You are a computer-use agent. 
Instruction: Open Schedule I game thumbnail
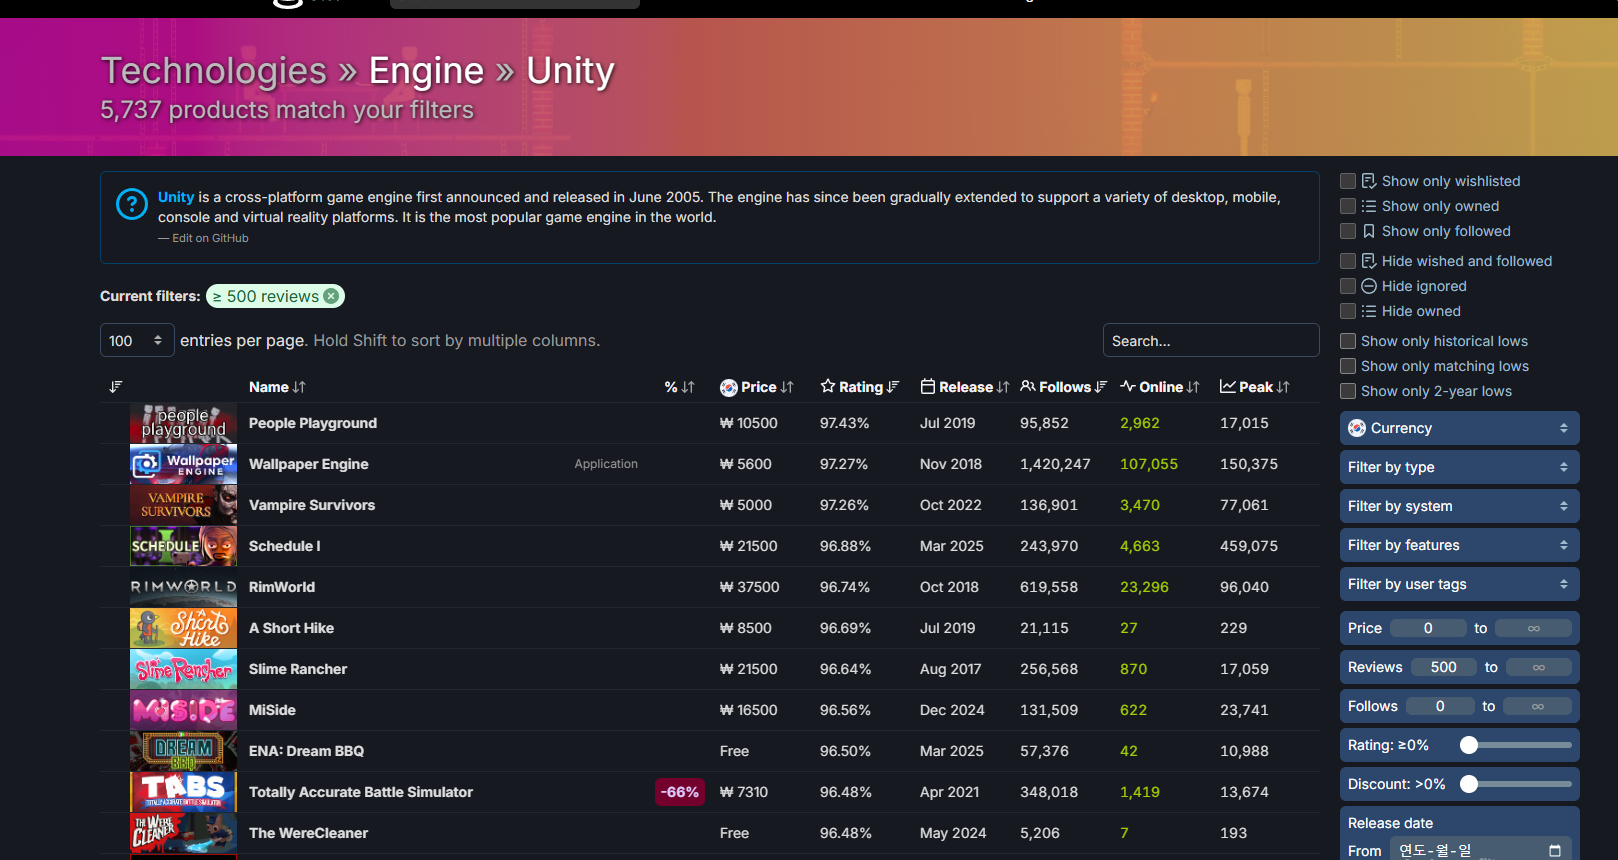(x=184, y=546)
